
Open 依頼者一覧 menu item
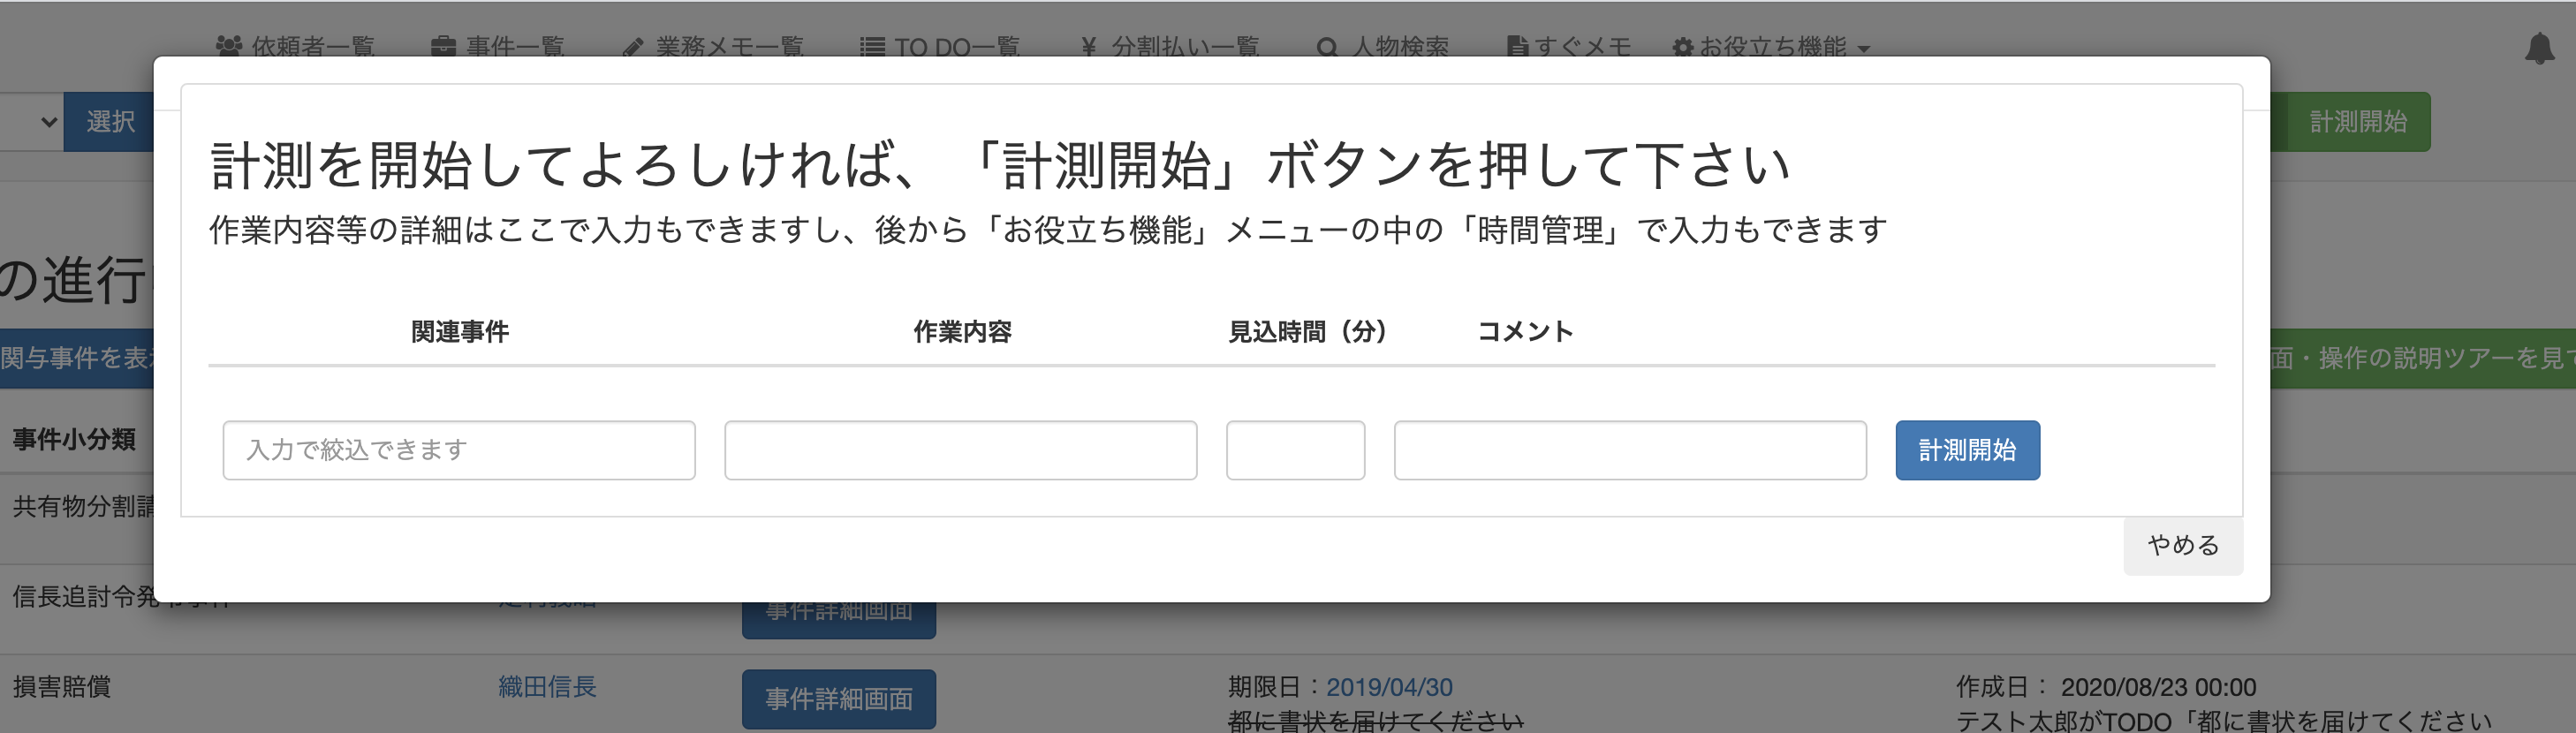coord(295,46)
